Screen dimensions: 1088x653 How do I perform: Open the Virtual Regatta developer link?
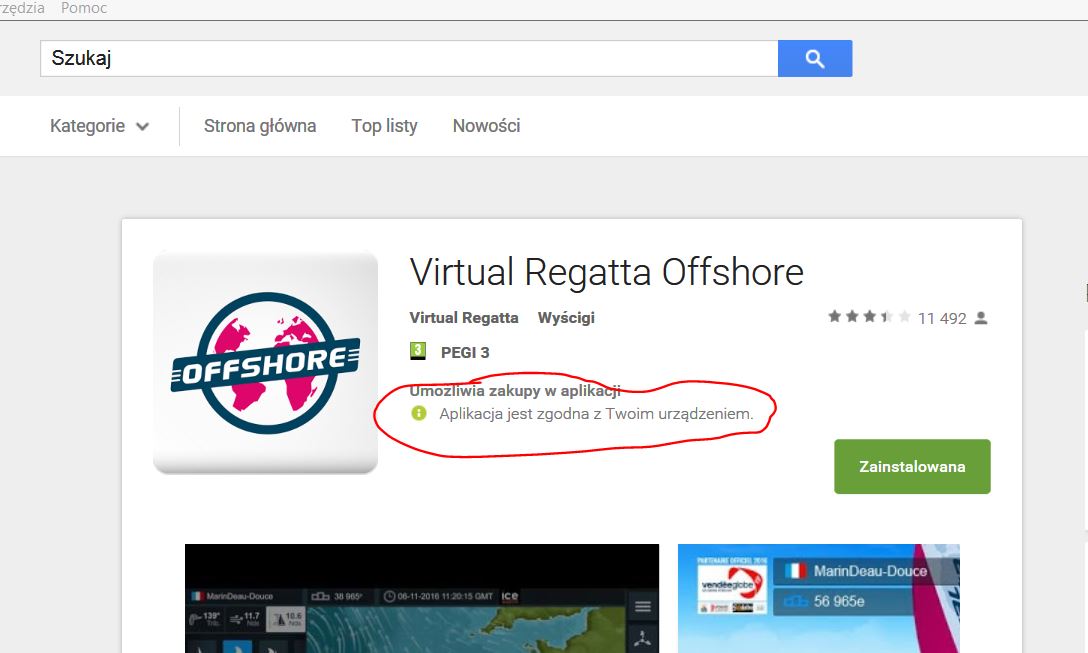pyautogui.click(x=464, y=318)
